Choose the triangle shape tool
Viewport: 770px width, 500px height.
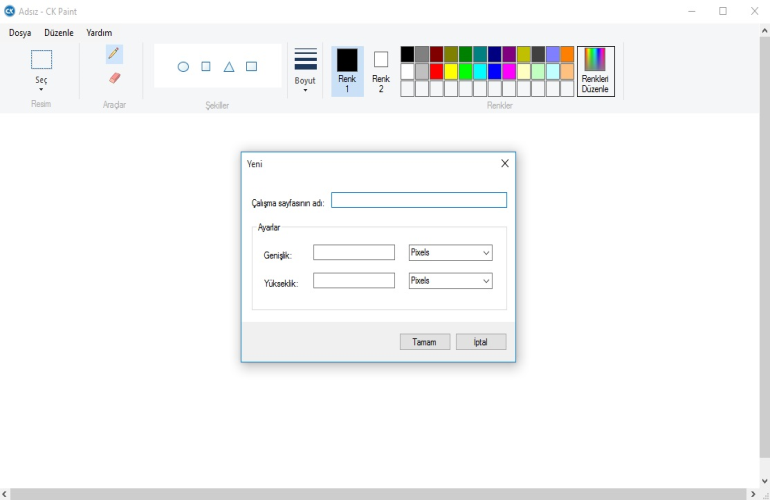(229, 67)
